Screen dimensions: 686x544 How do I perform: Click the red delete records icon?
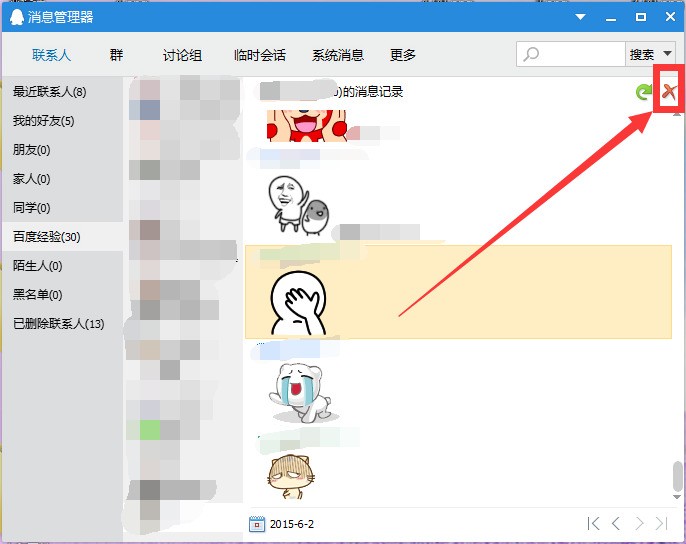coord(668,92)
